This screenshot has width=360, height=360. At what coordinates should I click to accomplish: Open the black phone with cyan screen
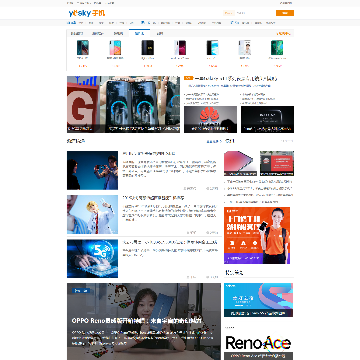click(x=212, y=48)
